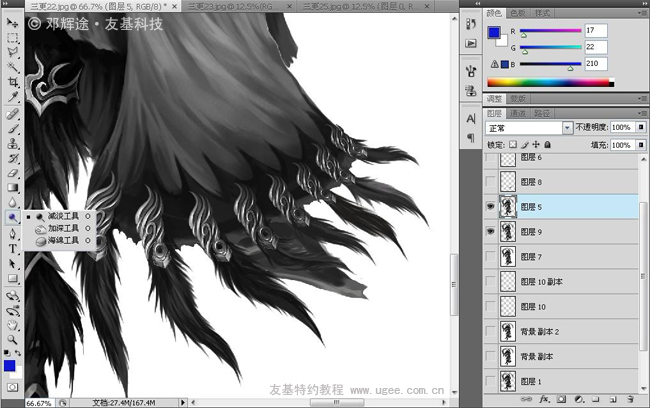The width and height of the screenshot is (650, 408).
Task: Open the 填充 fill slider arrow
Action: click(x=641, y=145)
